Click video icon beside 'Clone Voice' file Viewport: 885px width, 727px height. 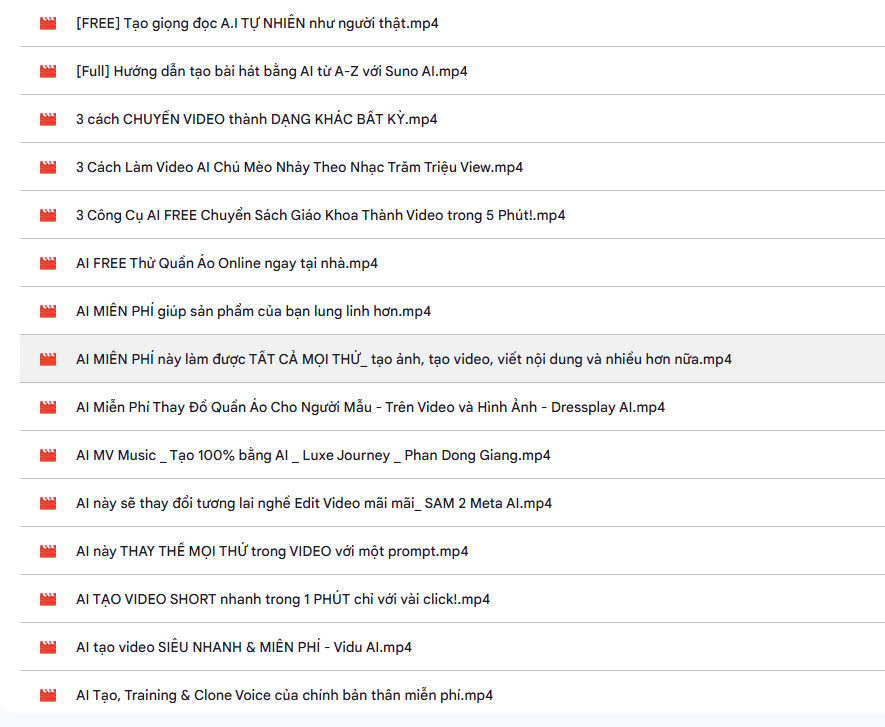(x=48, y=695)
